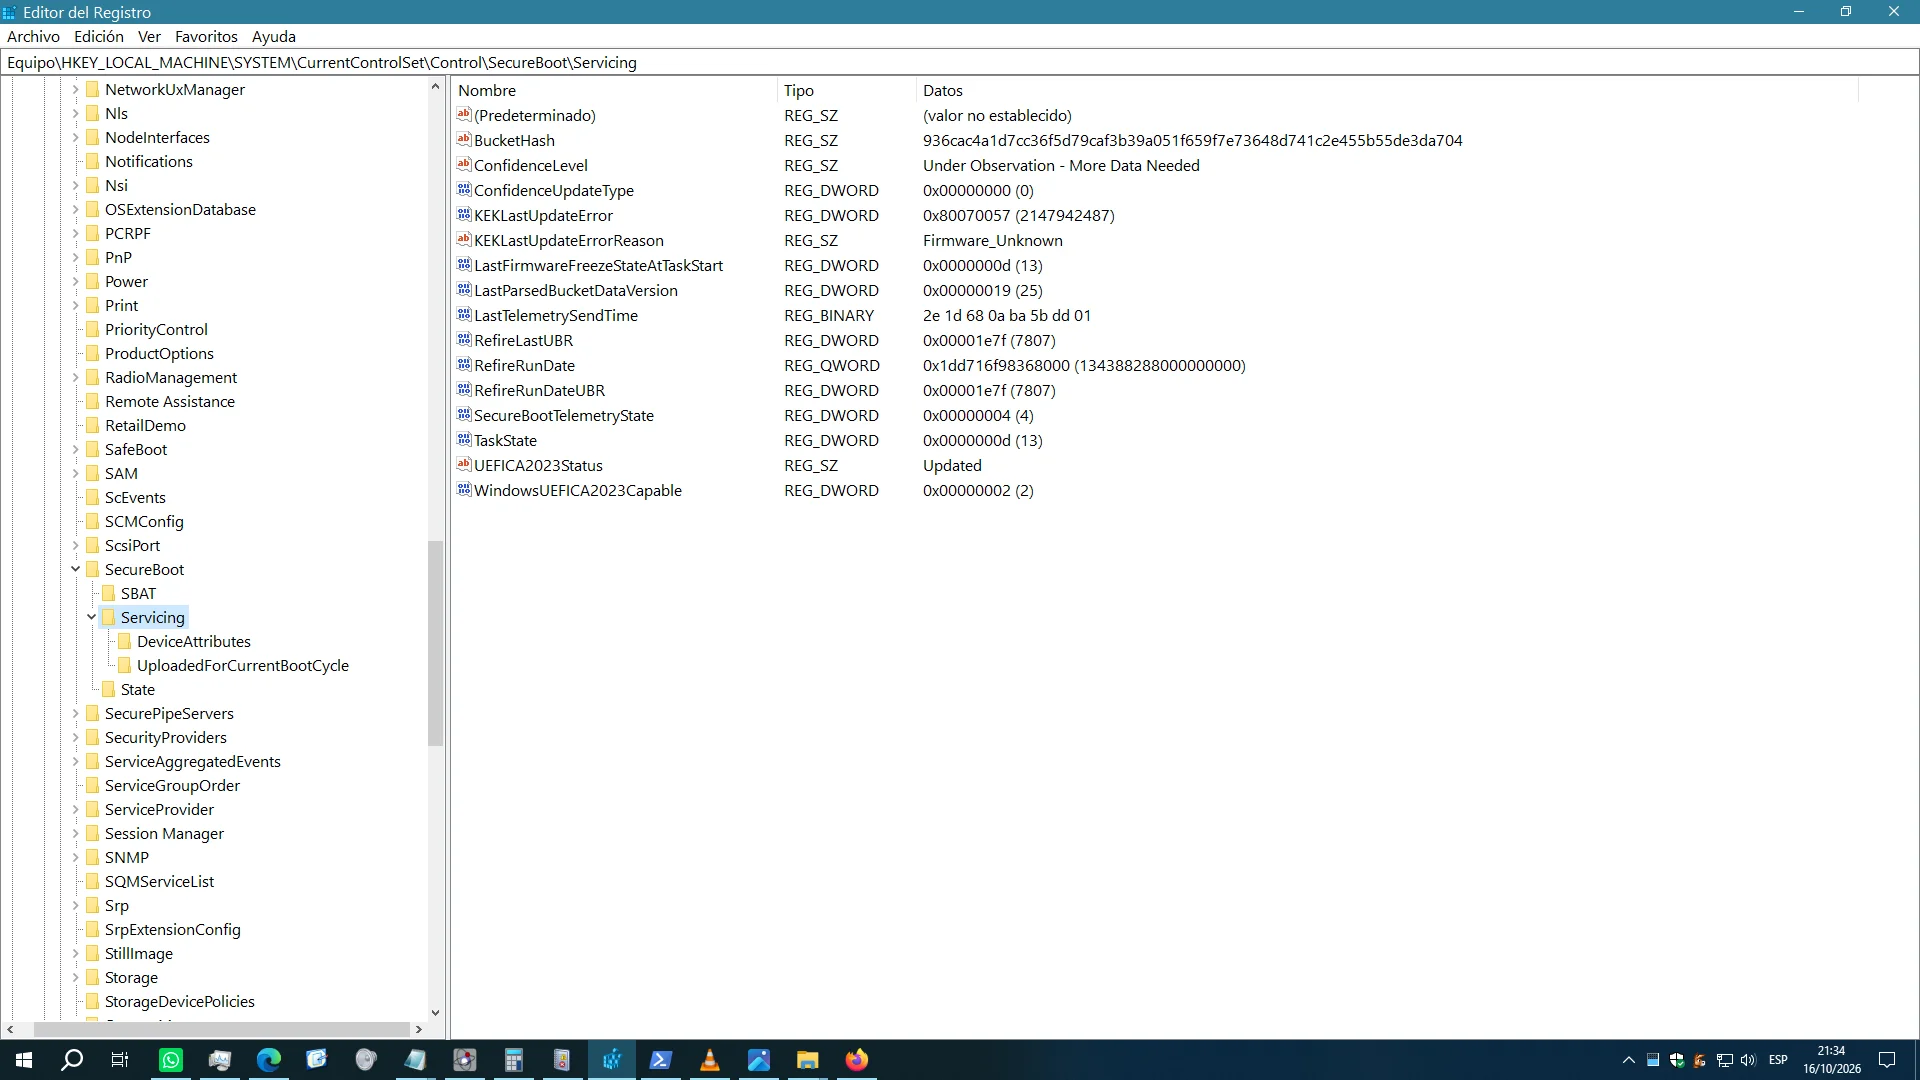The image size is (1920, 1080).
Task: Select the ConfidenceLevel value entry
Action: [530, 165]
